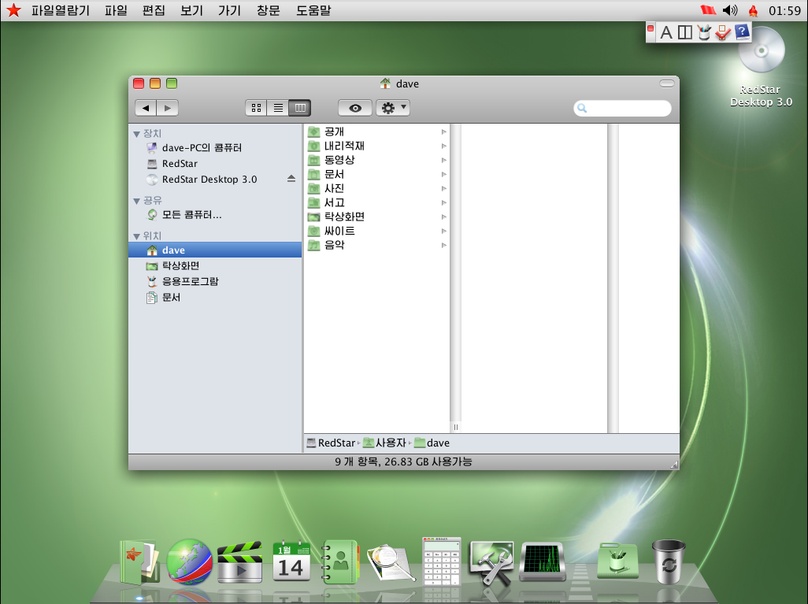
Task: Click the letter A input icon in floating panel
Action: pos(666,32)
